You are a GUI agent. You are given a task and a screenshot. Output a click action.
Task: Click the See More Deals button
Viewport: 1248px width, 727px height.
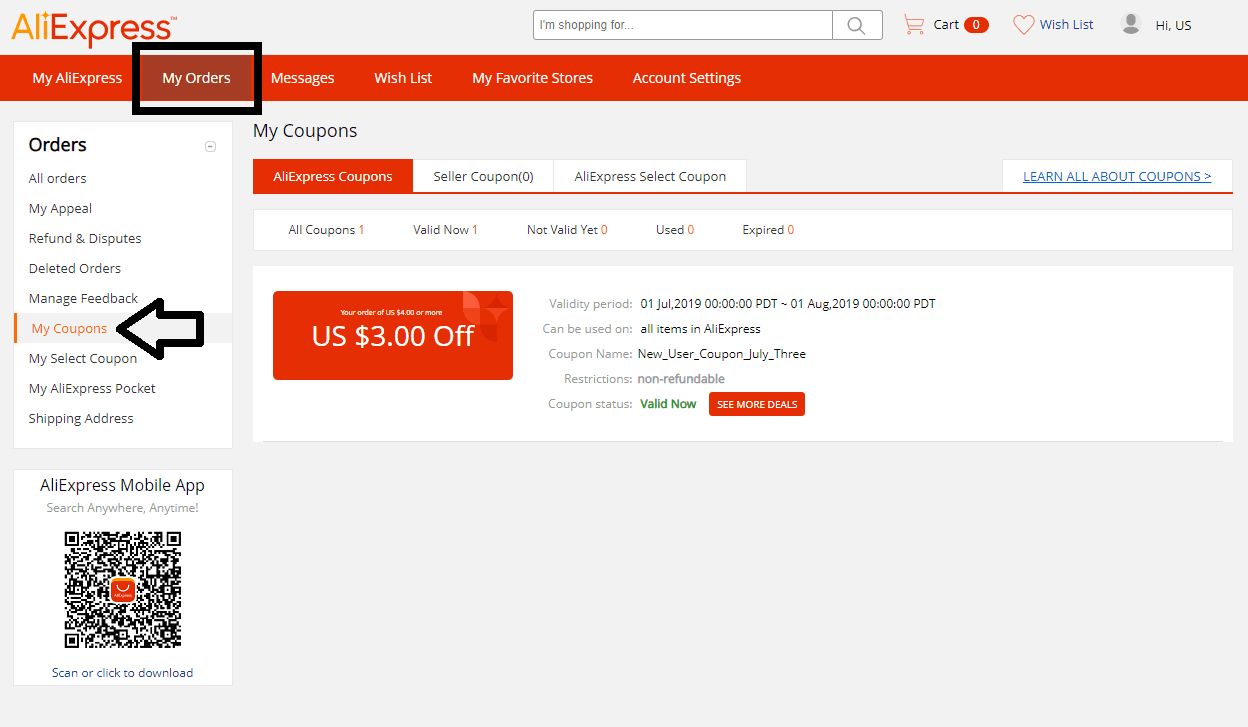[x=757, y=404]
